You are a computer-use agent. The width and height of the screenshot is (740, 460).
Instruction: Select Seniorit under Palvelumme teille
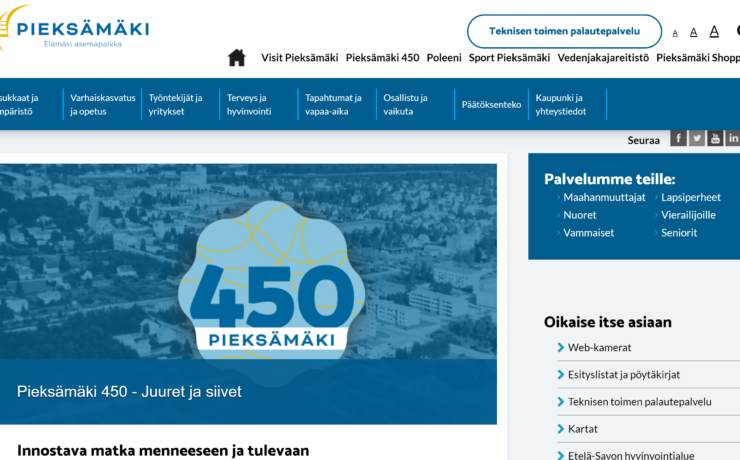click(679, 233)
